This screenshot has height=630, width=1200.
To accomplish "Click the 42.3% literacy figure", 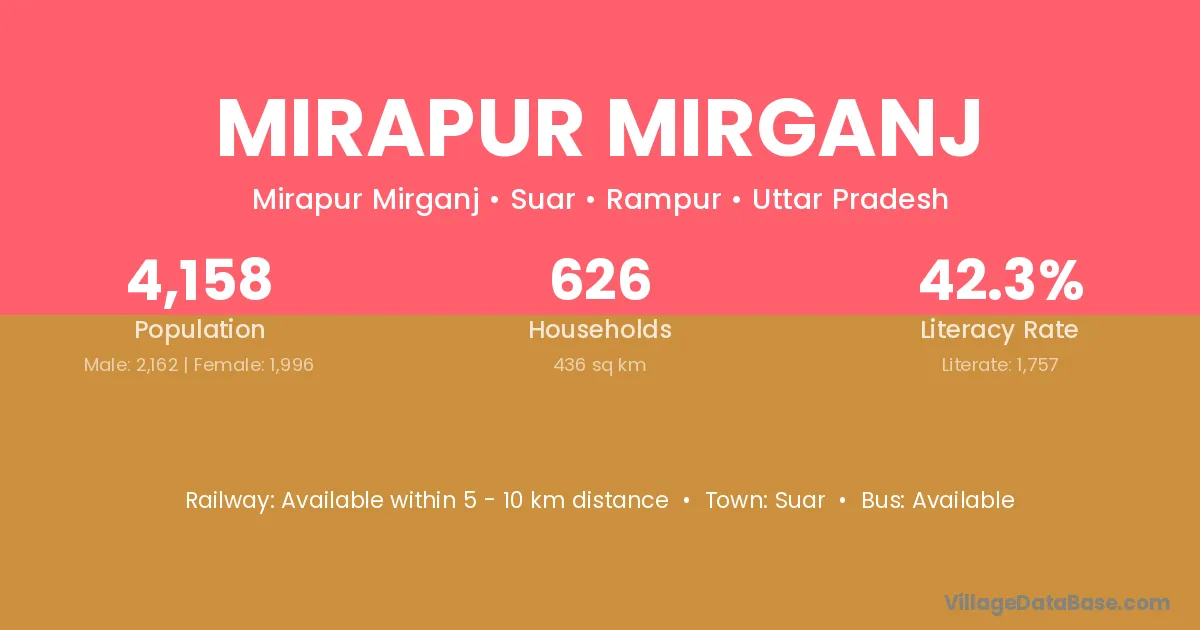I will [x=1000, y=280].
